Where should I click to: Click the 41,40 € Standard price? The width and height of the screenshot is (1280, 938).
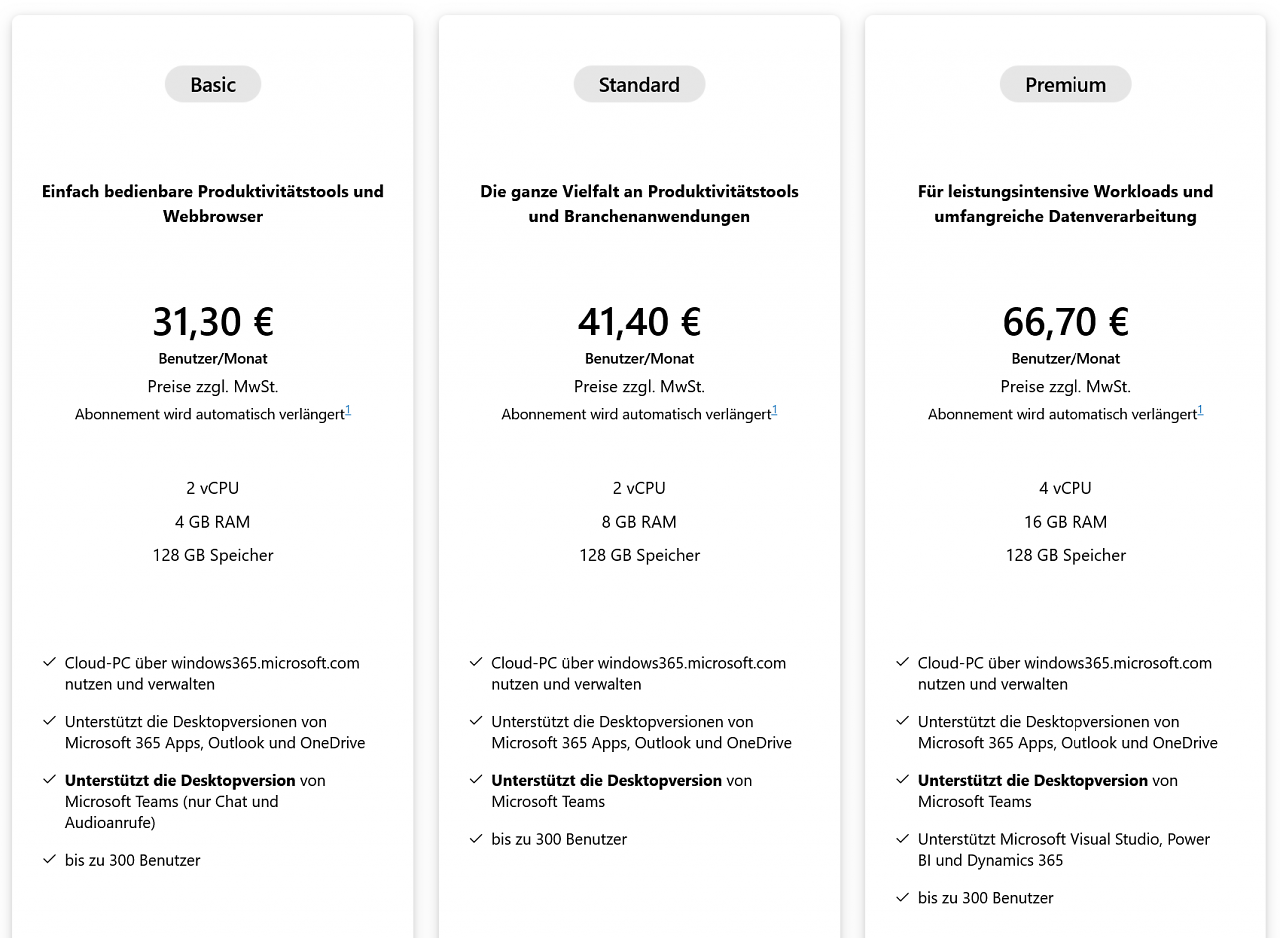pyautogui.click(x=639, y=322)
